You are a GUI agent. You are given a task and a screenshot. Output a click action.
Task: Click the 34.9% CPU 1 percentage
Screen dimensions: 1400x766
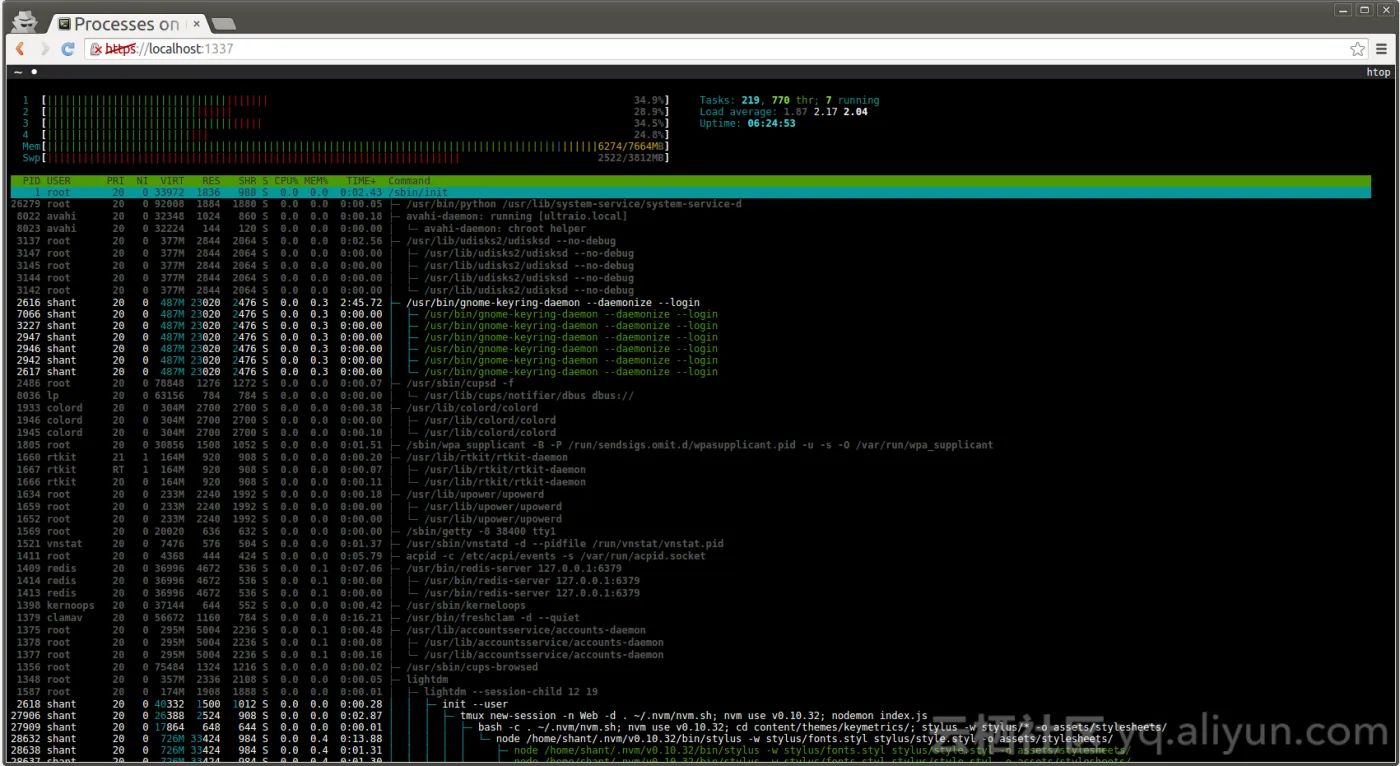tap(649, 100)
